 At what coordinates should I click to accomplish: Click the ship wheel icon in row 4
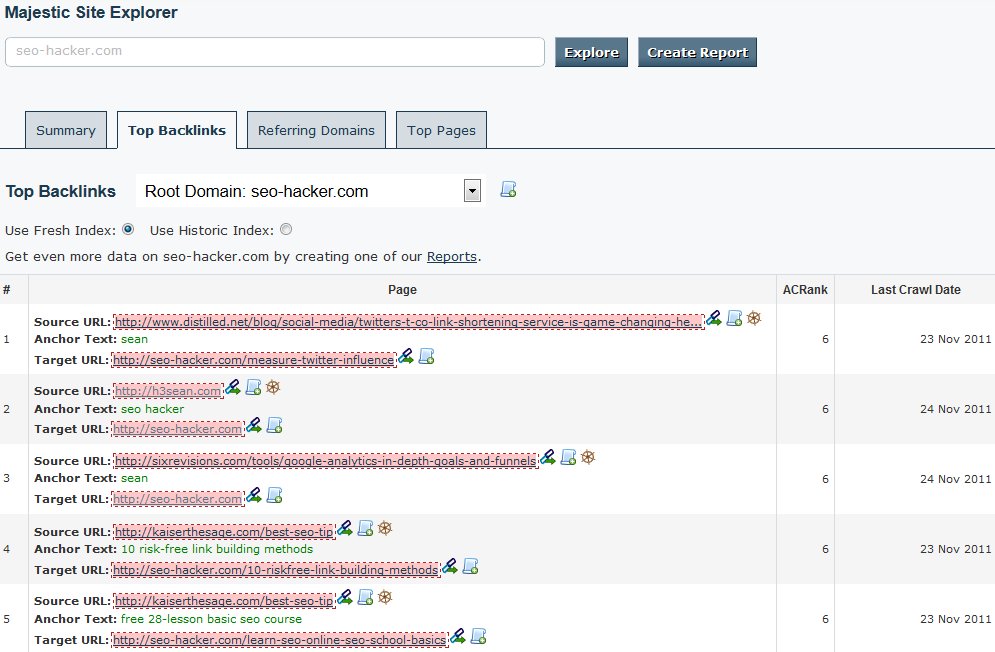[385, 528]
